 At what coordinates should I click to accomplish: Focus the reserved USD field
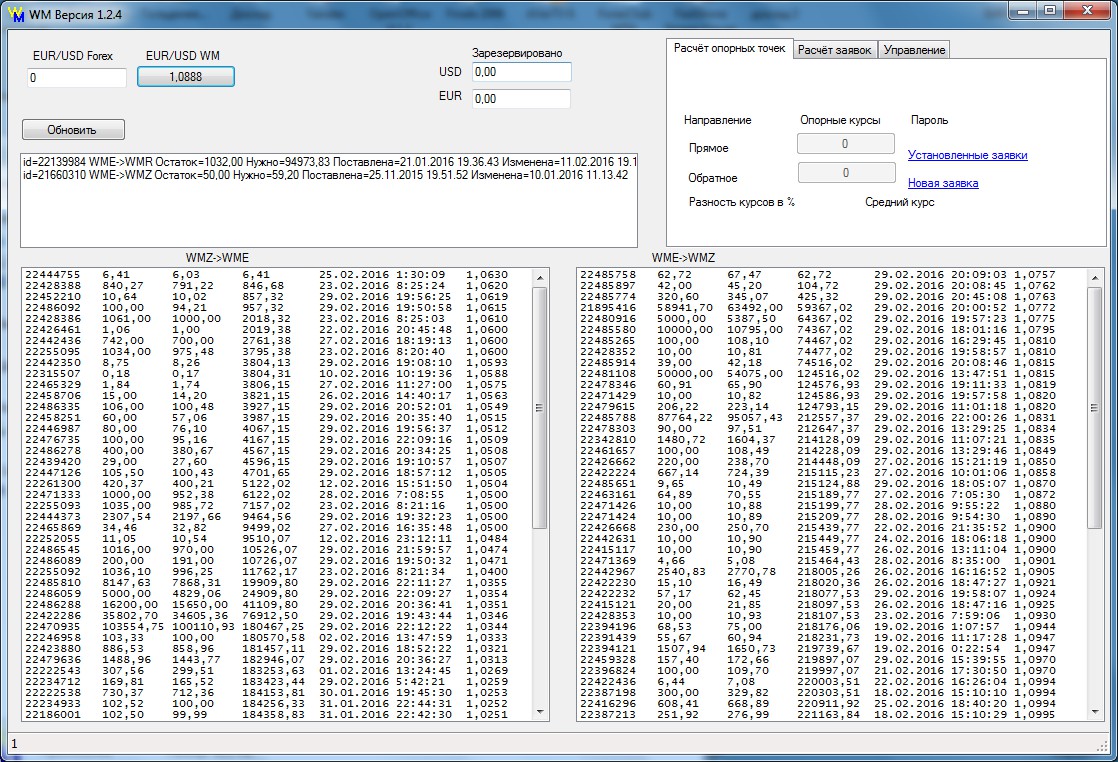pos(521,72)
